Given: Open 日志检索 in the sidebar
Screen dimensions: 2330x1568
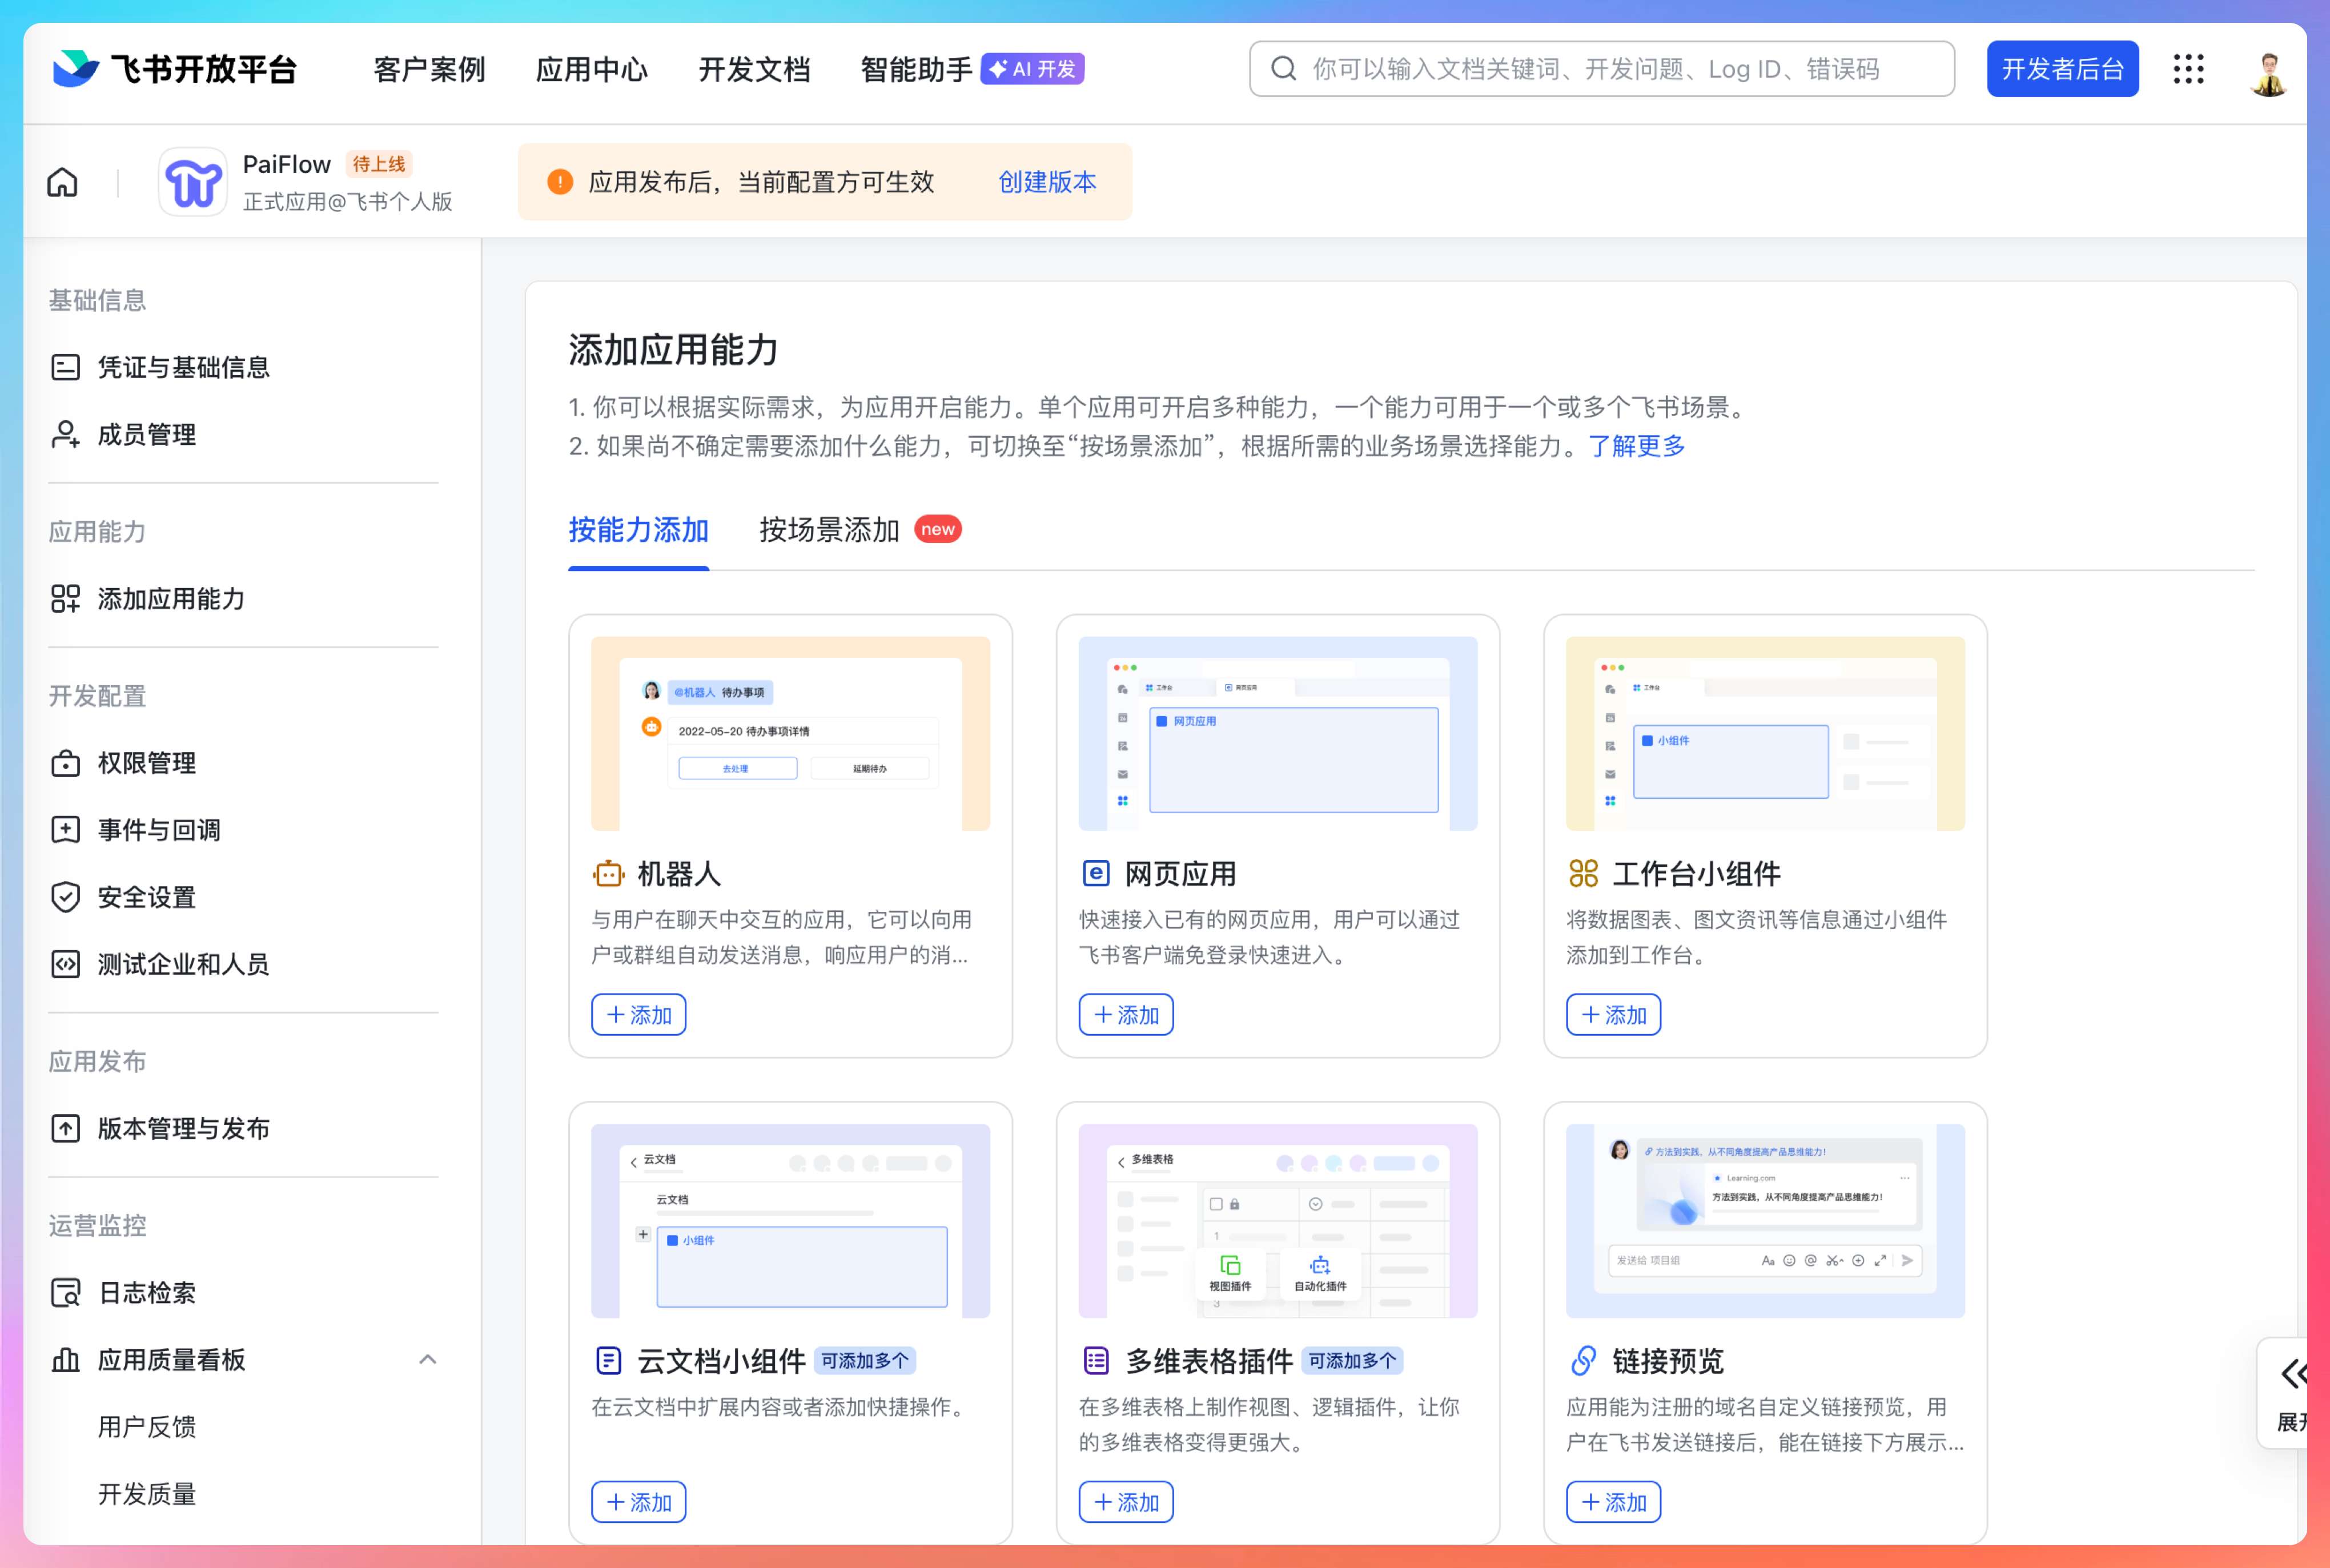Looking at the screenshot, I should 146,1292.
